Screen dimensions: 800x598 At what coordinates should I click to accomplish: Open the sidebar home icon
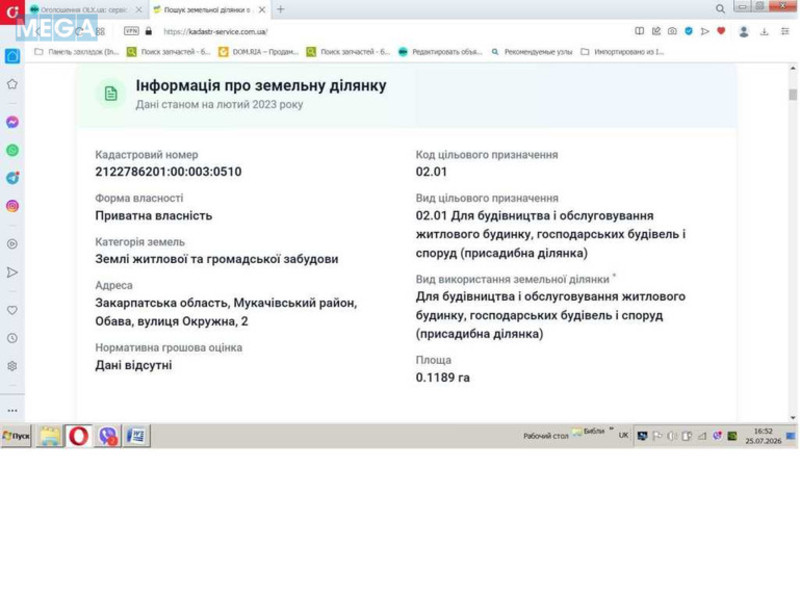pyautogui.click(x=12, y=56)
